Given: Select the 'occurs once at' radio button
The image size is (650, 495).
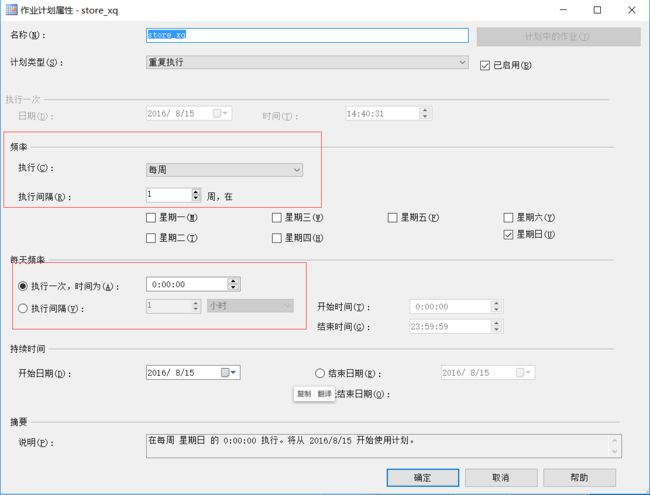Looking at the screenshot, I should (x=23, y=286).
